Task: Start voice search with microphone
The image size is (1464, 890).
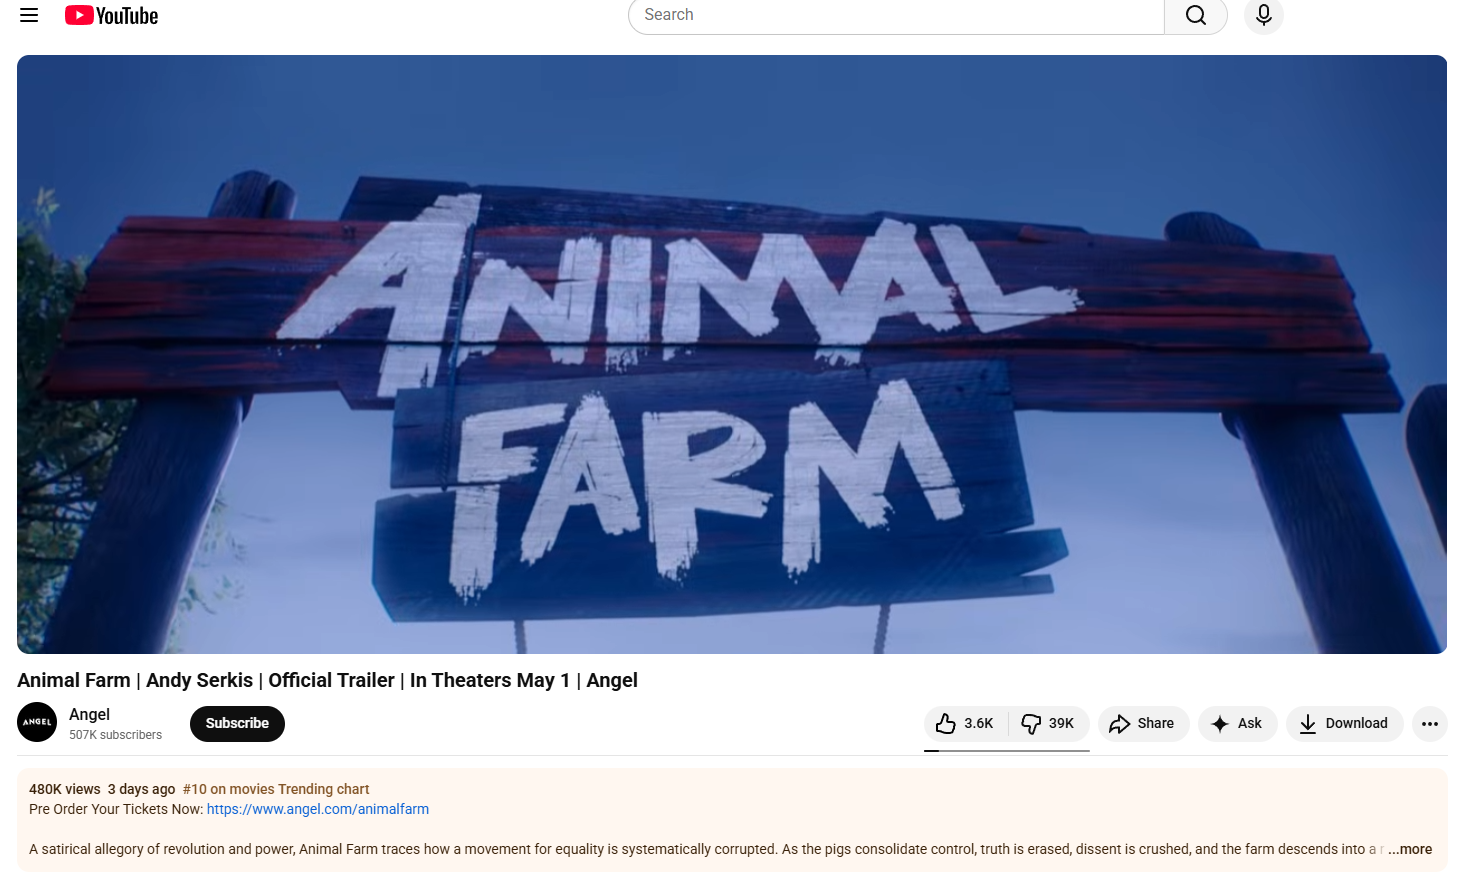Action: 1264,15
